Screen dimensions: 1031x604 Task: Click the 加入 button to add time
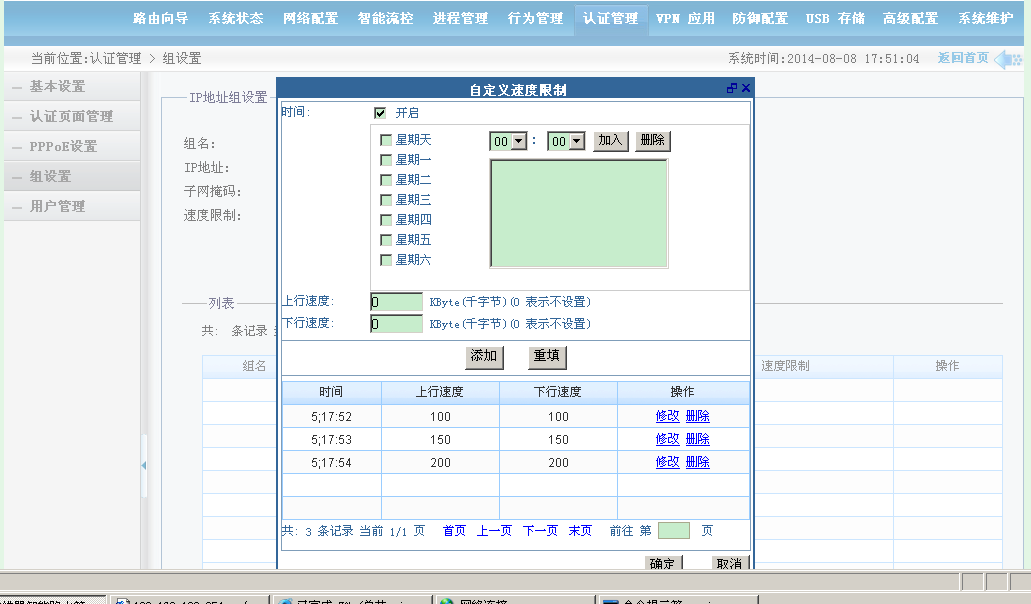coord(611,141)
